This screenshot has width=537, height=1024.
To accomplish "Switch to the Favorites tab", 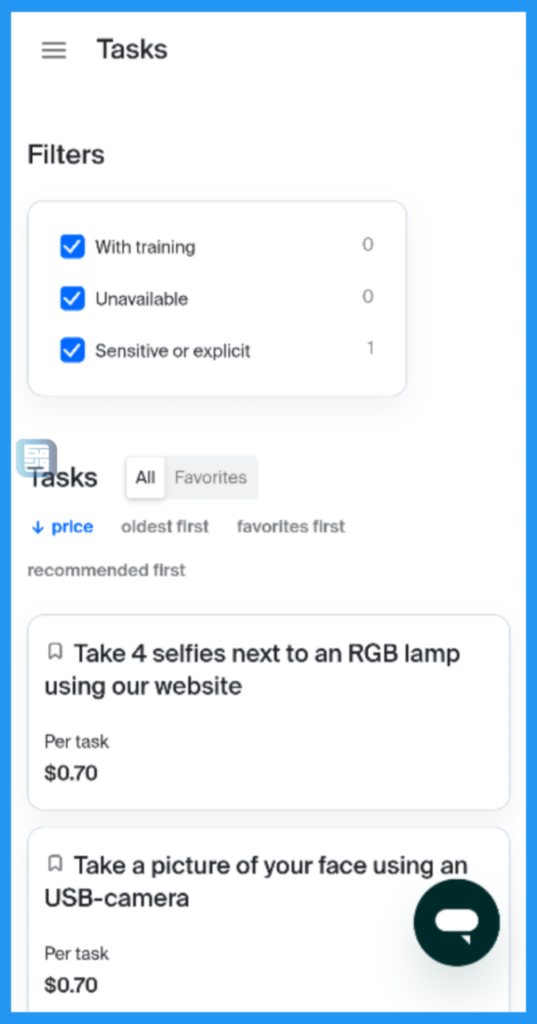I will 210,477.
